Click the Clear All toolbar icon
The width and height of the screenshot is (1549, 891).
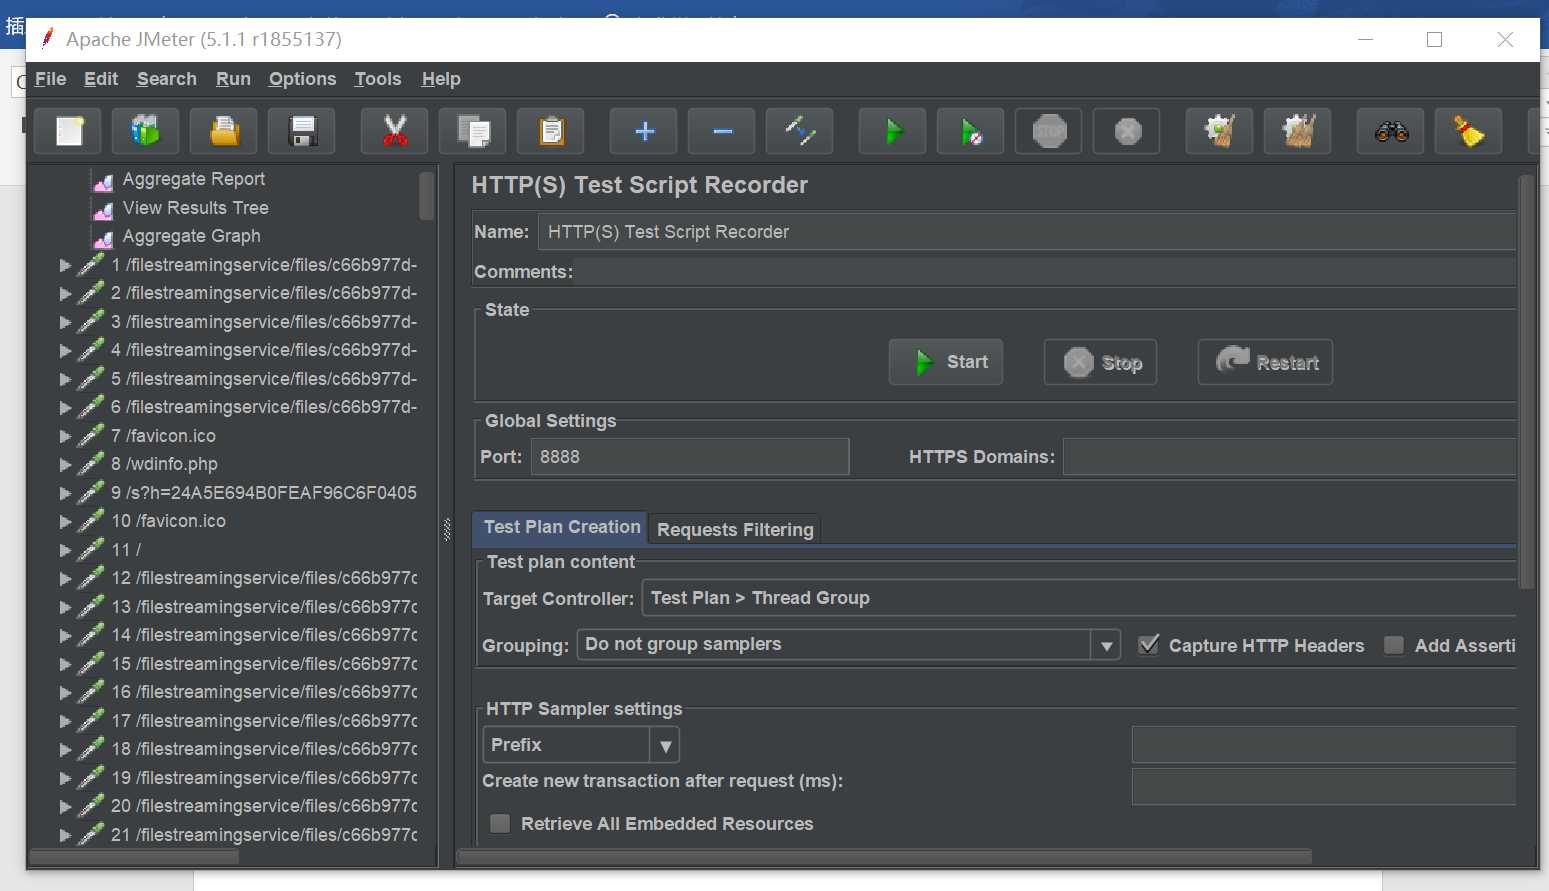[x=1297, y=131]
